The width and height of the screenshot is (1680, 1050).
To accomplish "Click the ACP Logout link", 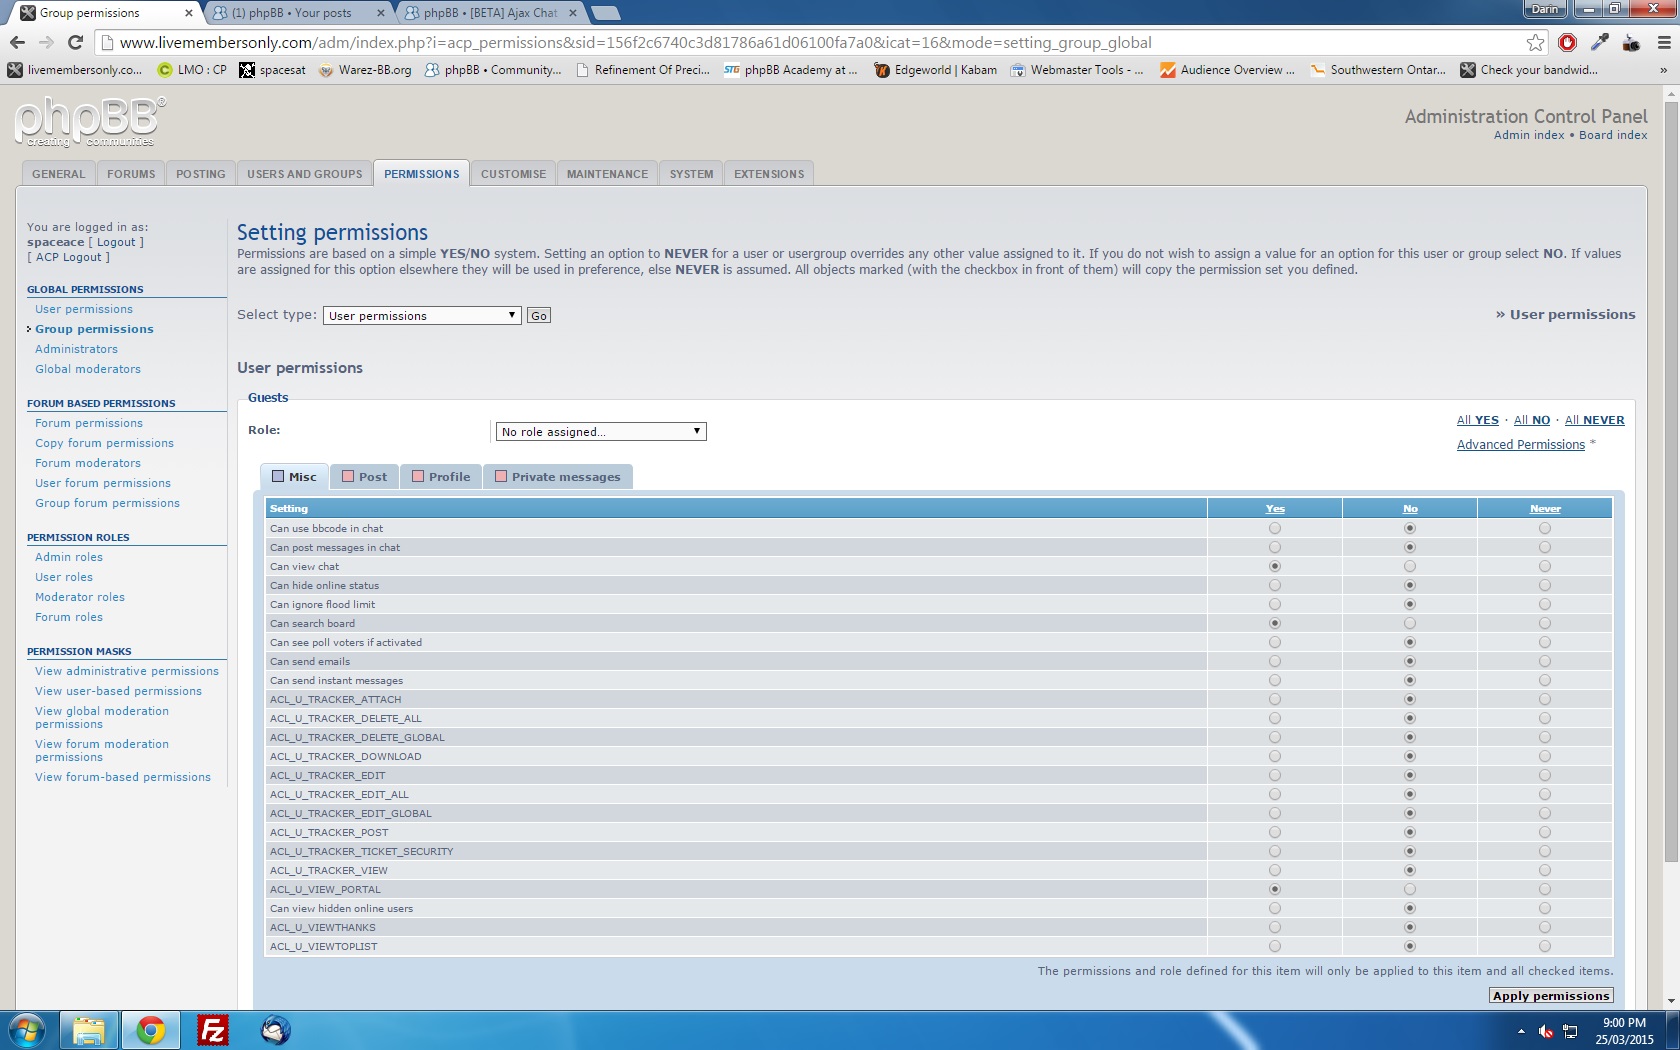I will (68, 257).
